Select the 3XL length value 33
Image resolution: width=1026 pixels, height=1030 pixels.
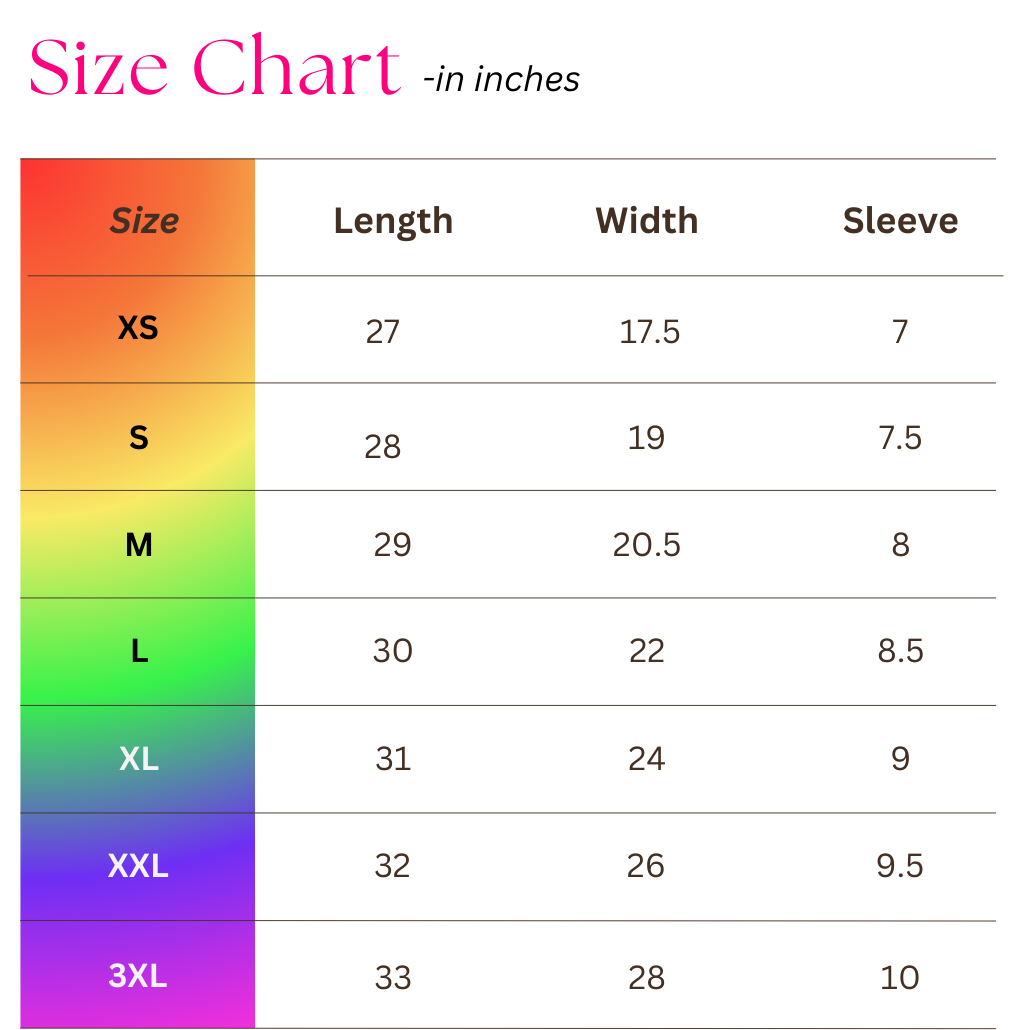point(393,977)
